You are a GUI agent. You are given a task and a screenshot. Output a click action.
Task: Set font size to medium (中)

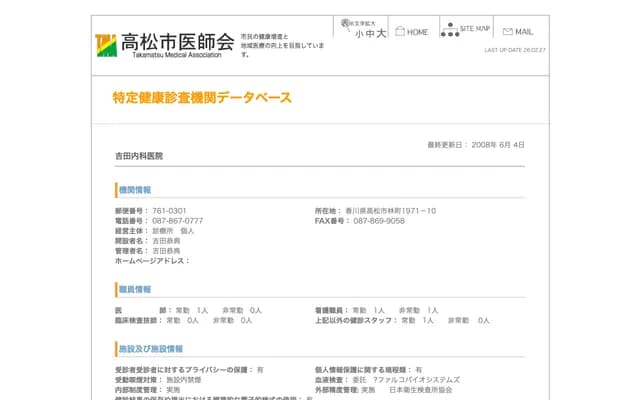tap(369, 34)
